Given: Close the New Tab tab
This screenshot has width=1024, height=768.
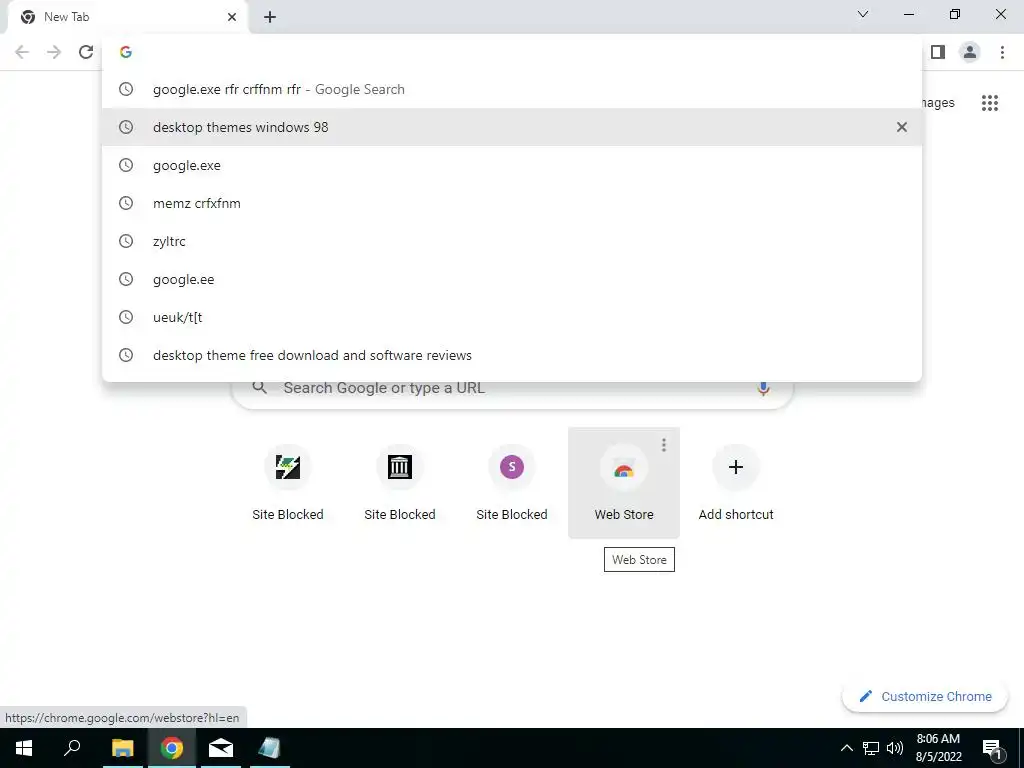Looking at the screenshot, I should tap(232, 17).
